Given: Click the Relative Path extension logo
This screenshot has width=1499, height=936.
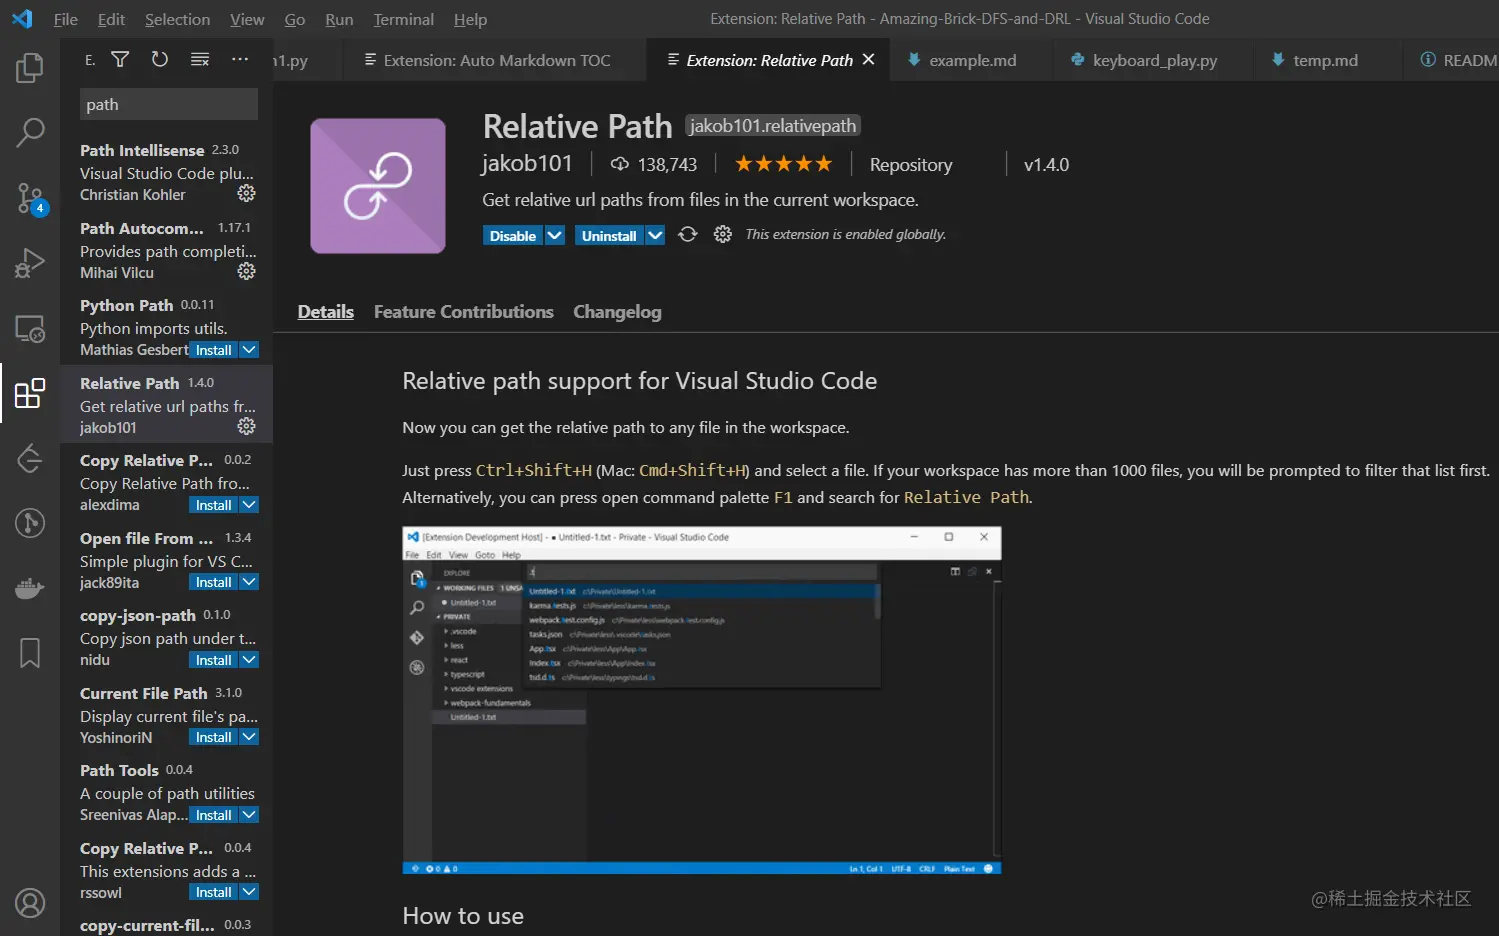Looking at the screenshot, I should click(x=378, y=186).
